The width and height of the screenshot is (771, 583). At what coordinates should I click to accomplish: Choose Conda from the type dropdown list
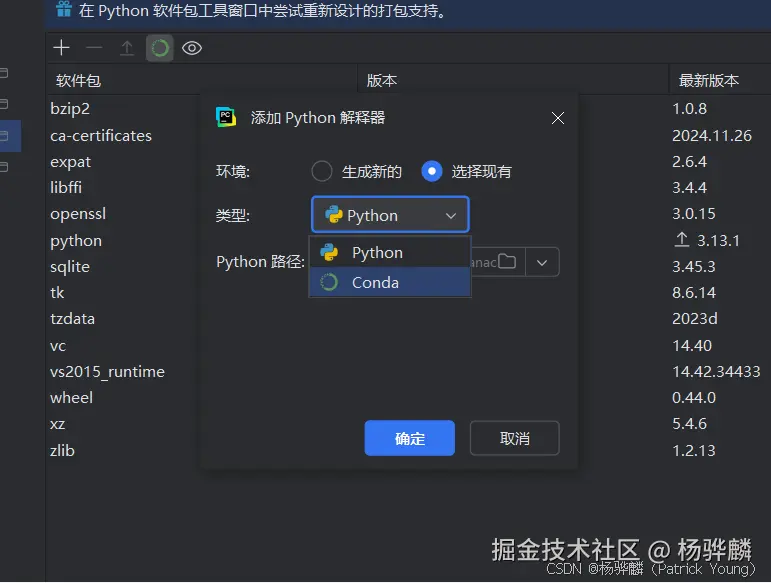pyautogui.click(x=390, y=282)
